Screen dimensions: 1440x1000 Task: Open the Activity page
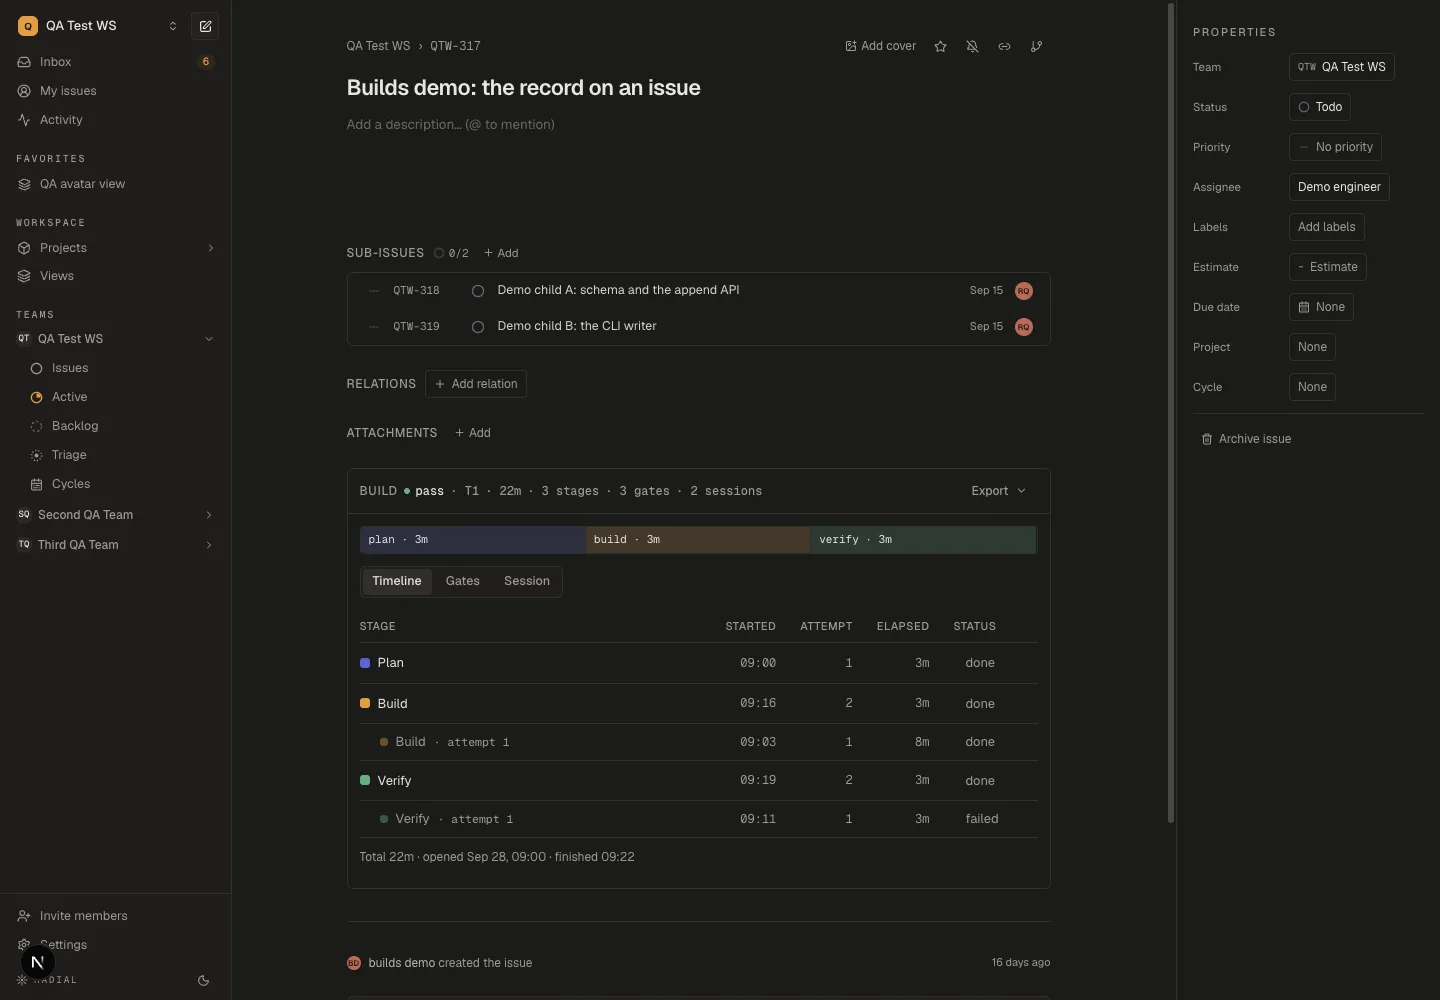115,120
